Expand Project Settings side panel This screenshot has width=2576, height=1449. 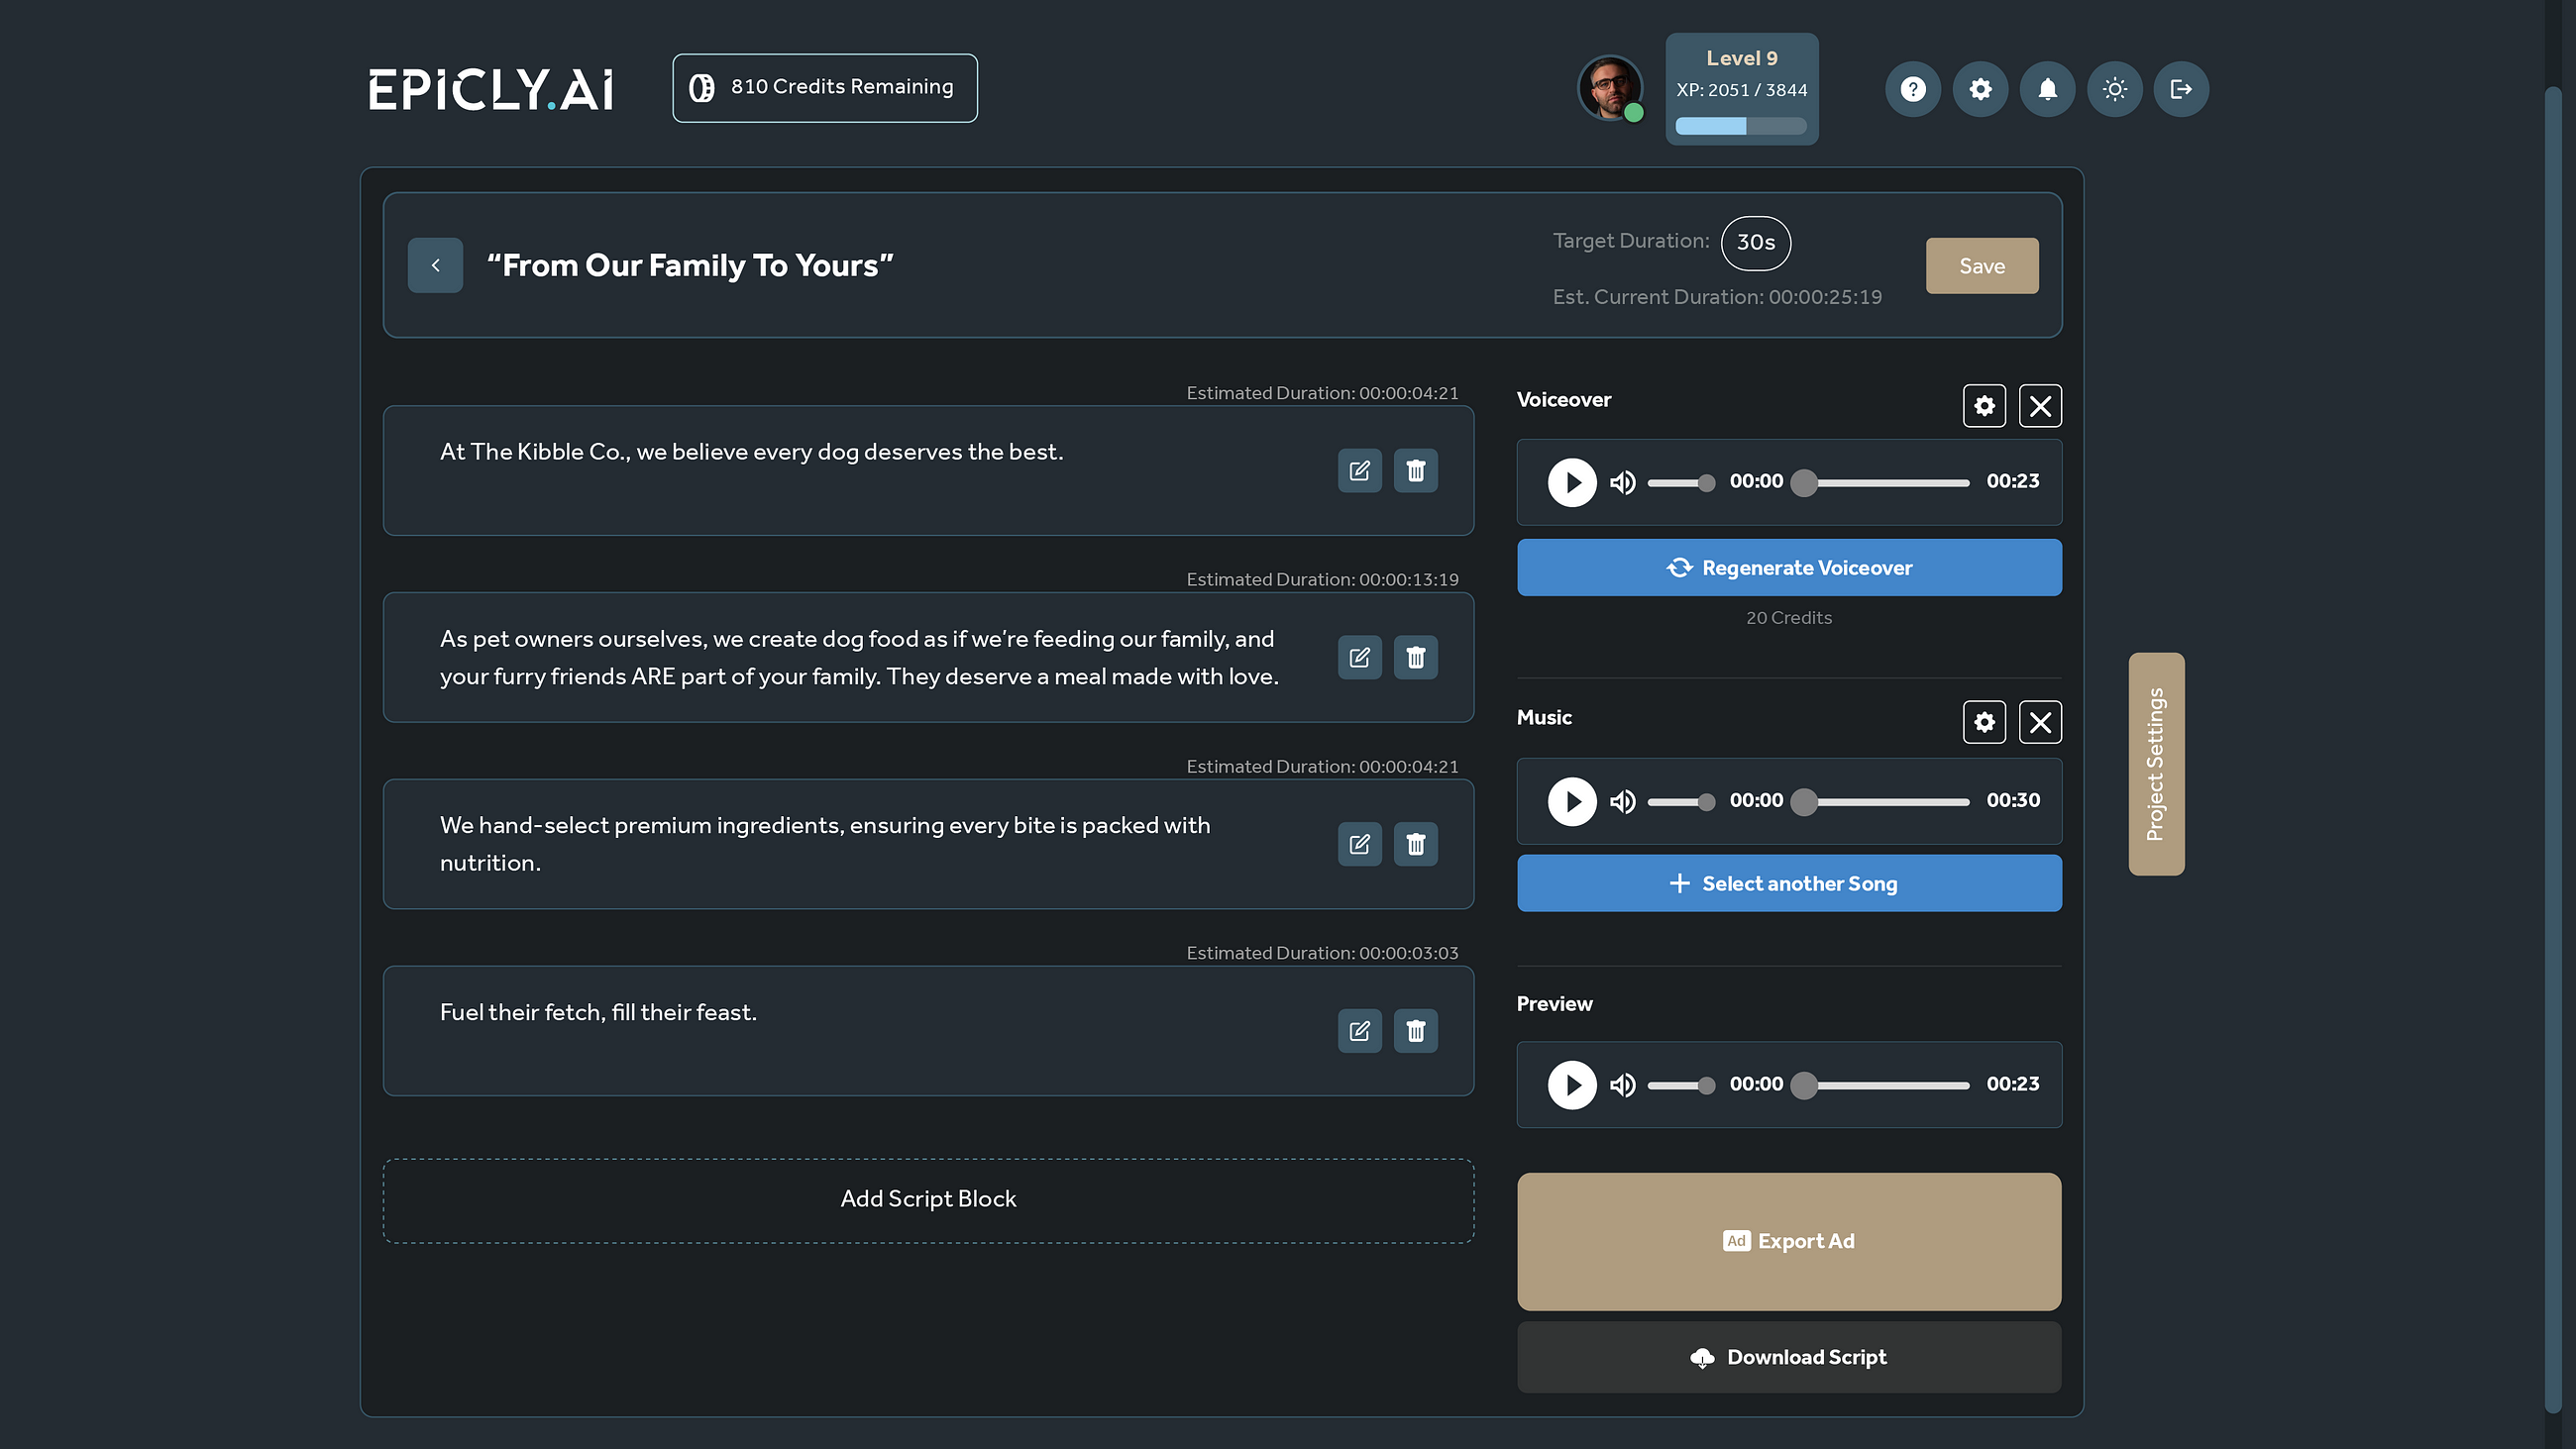(2157, 763)
